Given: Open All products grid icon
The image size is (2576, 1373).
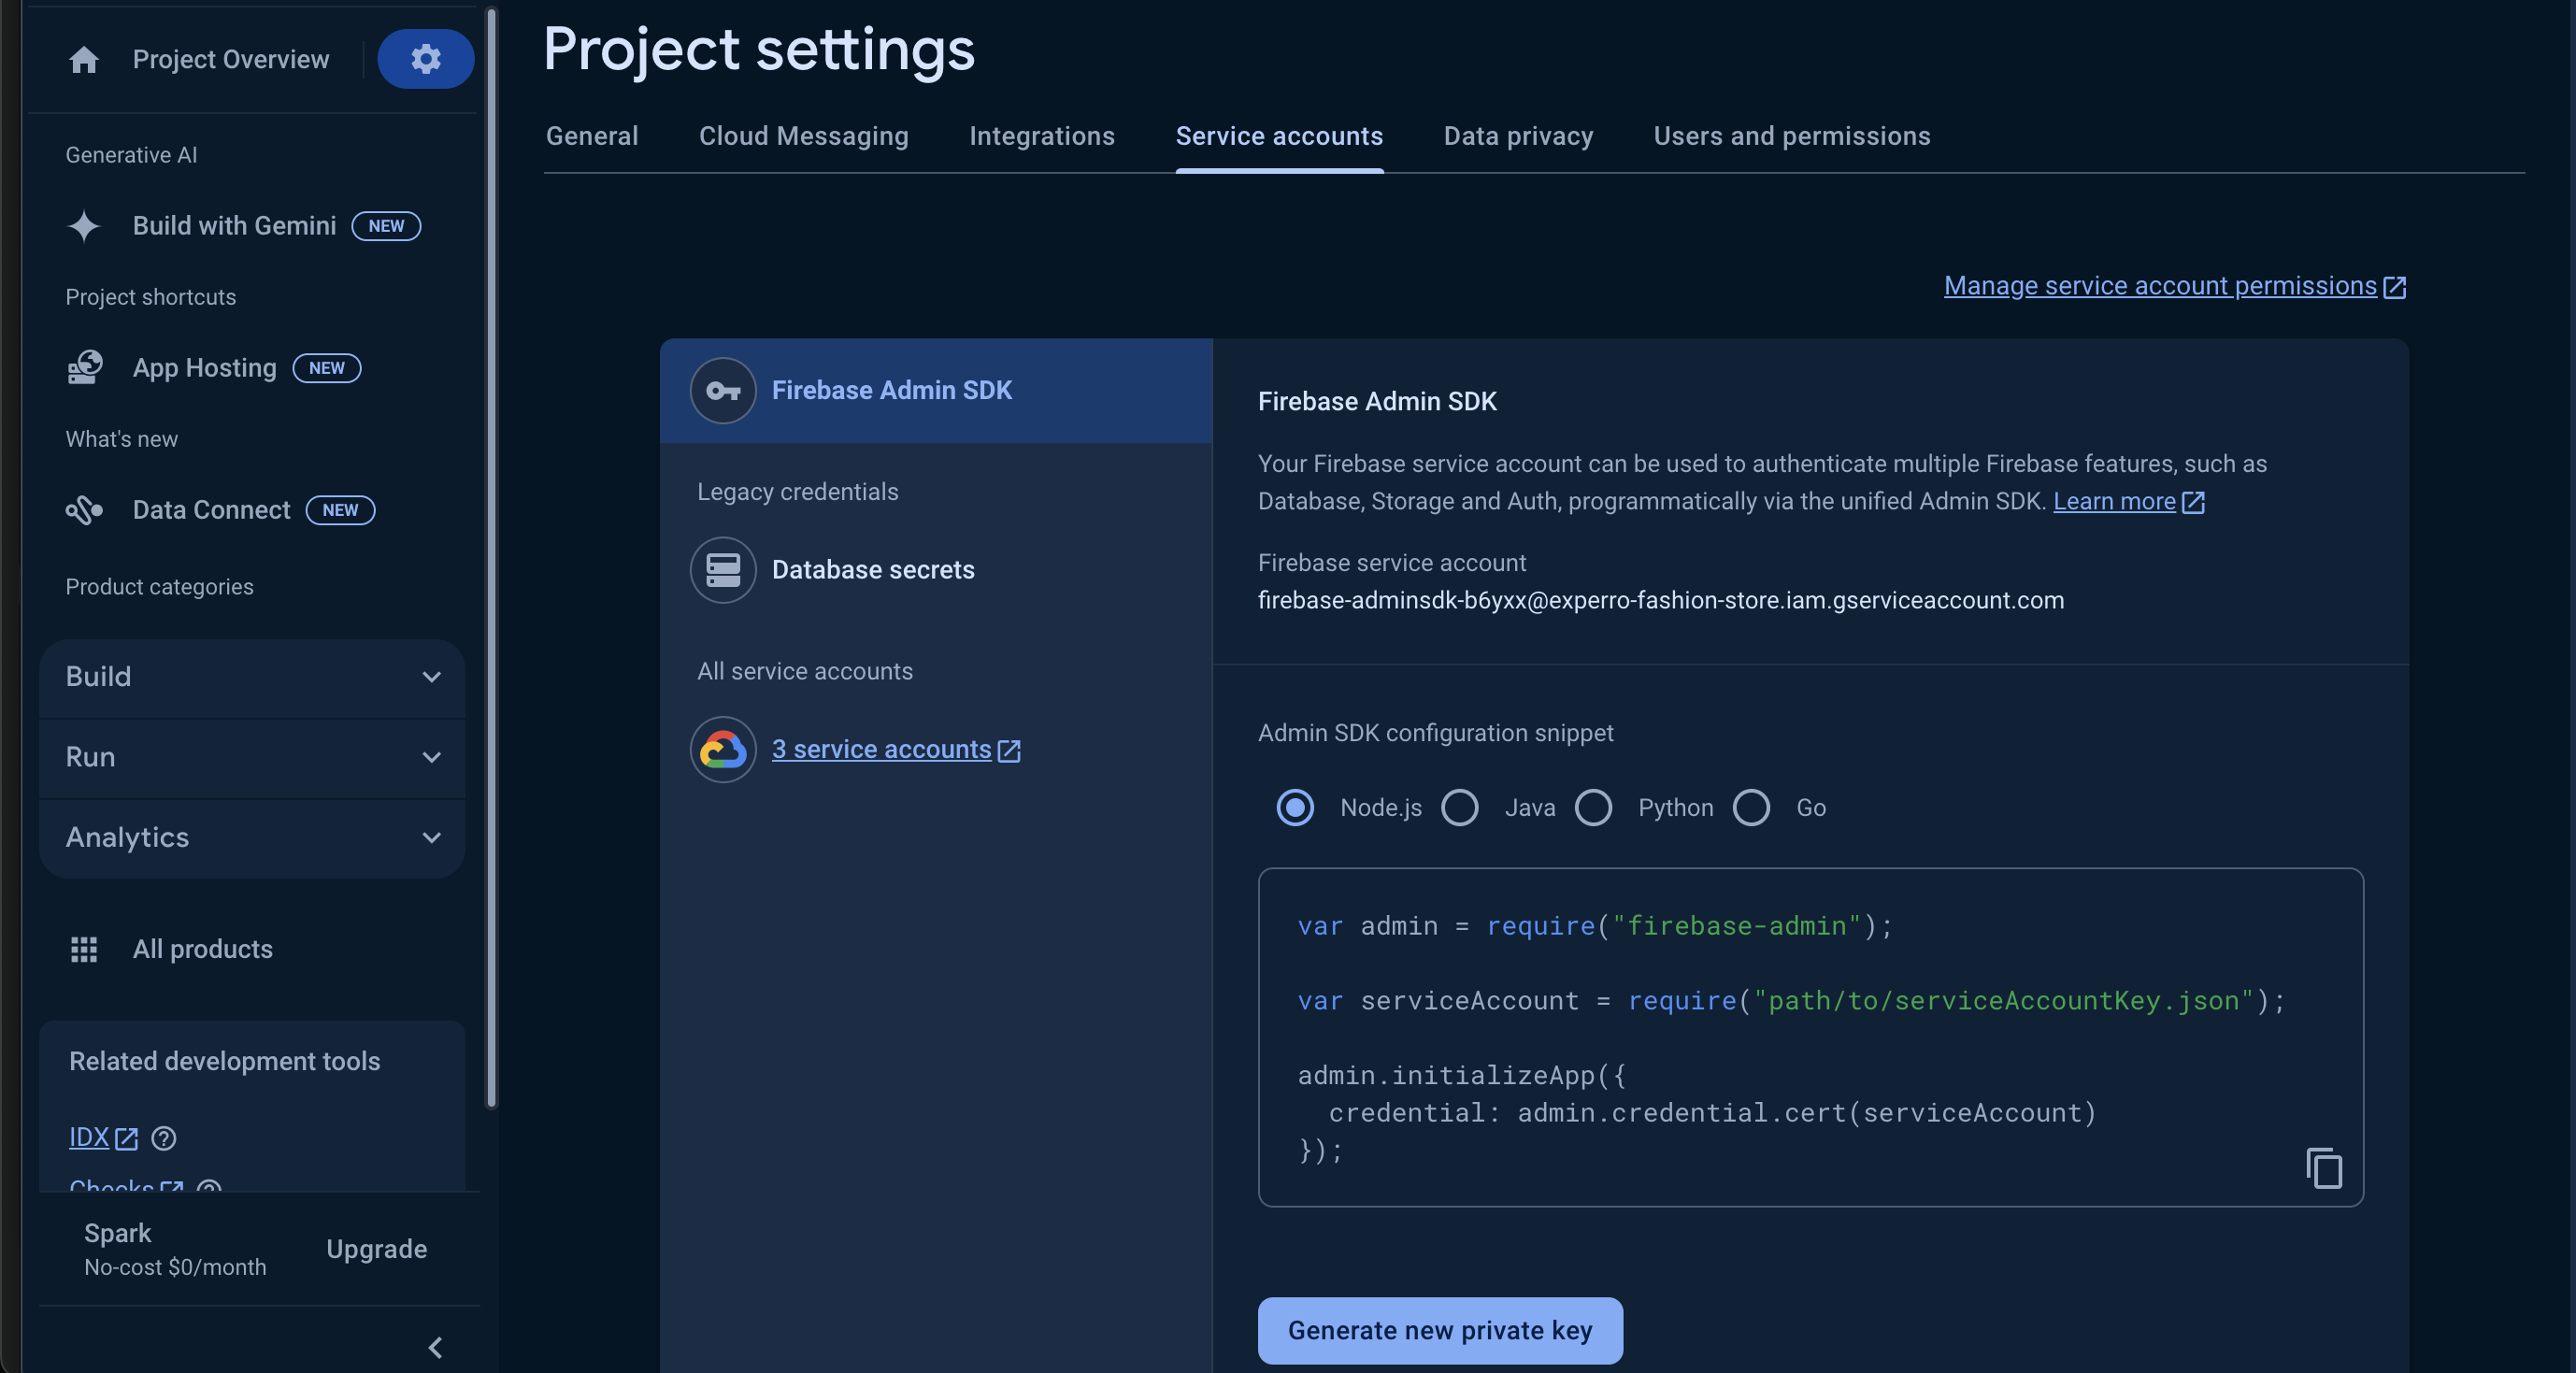Looking at the screenshot, I should pyautogui.click(x=85, y=949).
